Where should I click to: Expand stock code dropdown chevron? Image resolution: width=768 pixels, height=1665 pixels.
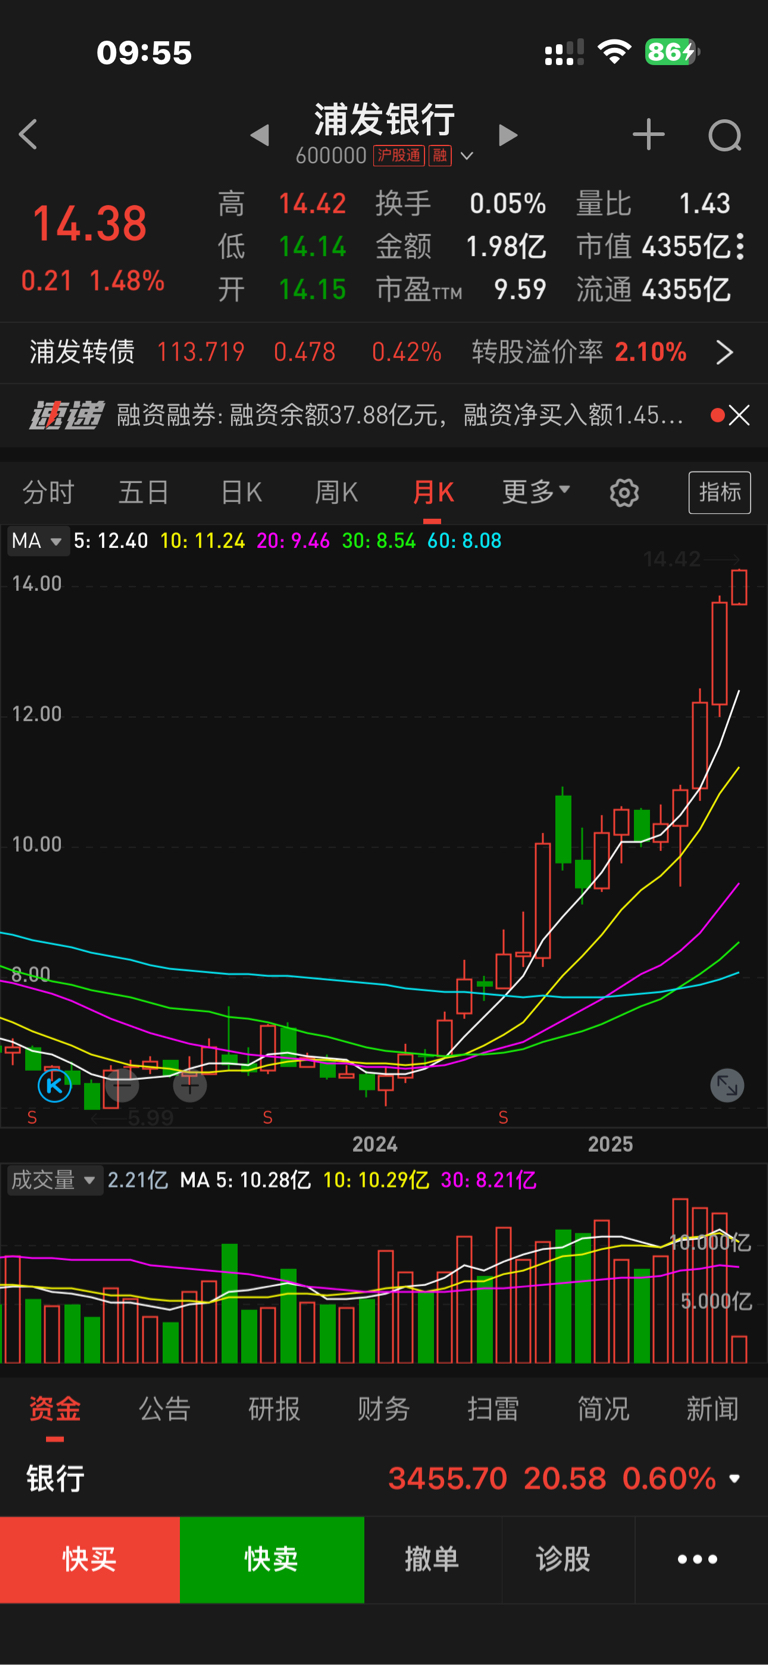point(467,156)
